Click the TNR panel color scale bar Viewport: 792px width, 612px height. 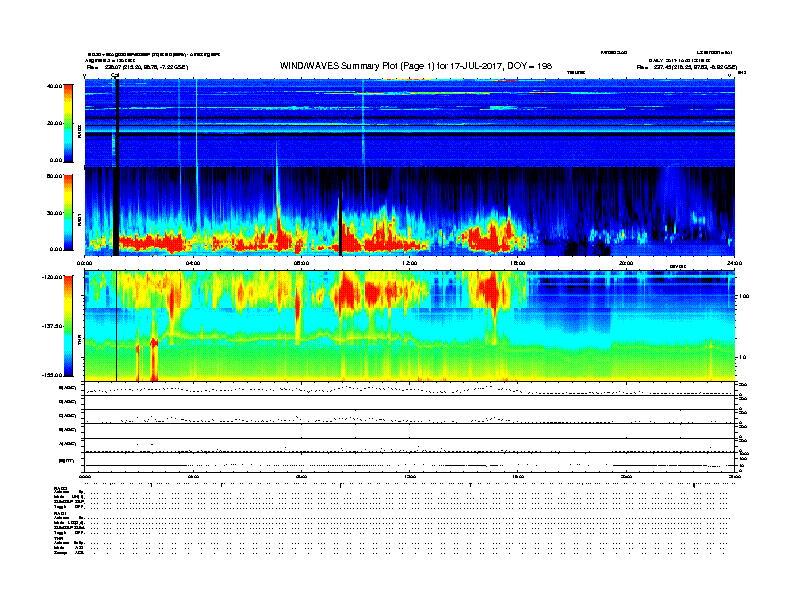[x=67, y=325]
